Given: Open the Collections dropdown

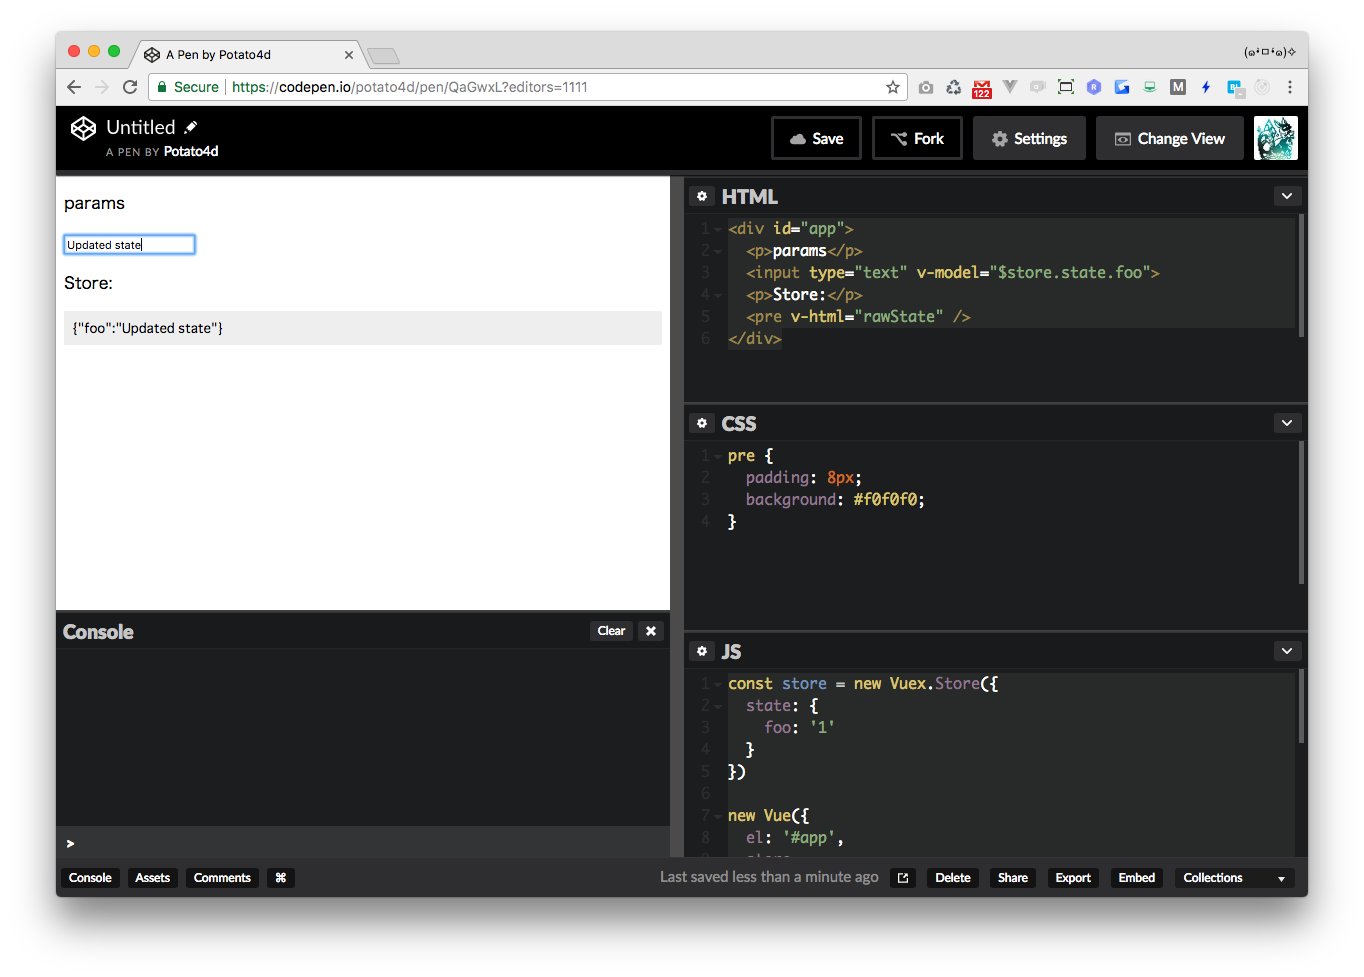Looking at the screenshot, I should (1234, 878).
